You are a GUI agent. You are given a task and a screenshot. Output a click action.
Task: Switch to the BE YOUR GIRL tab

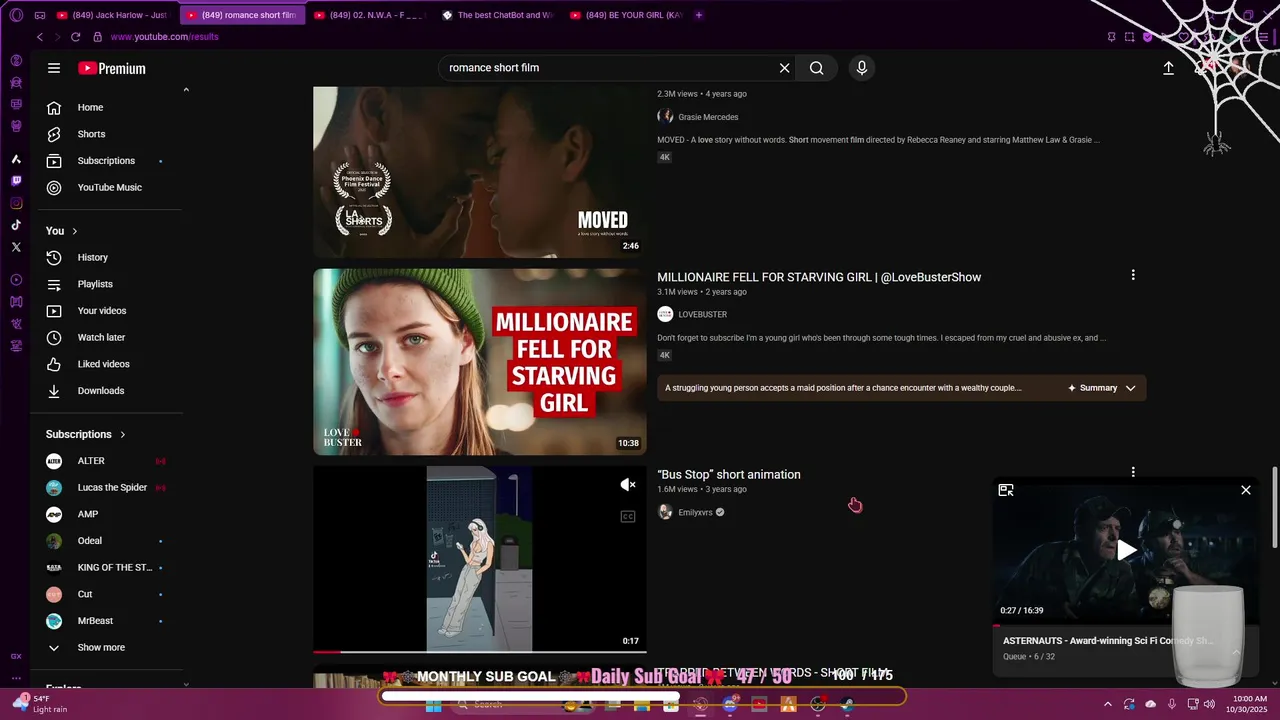(x=625, y=15)
